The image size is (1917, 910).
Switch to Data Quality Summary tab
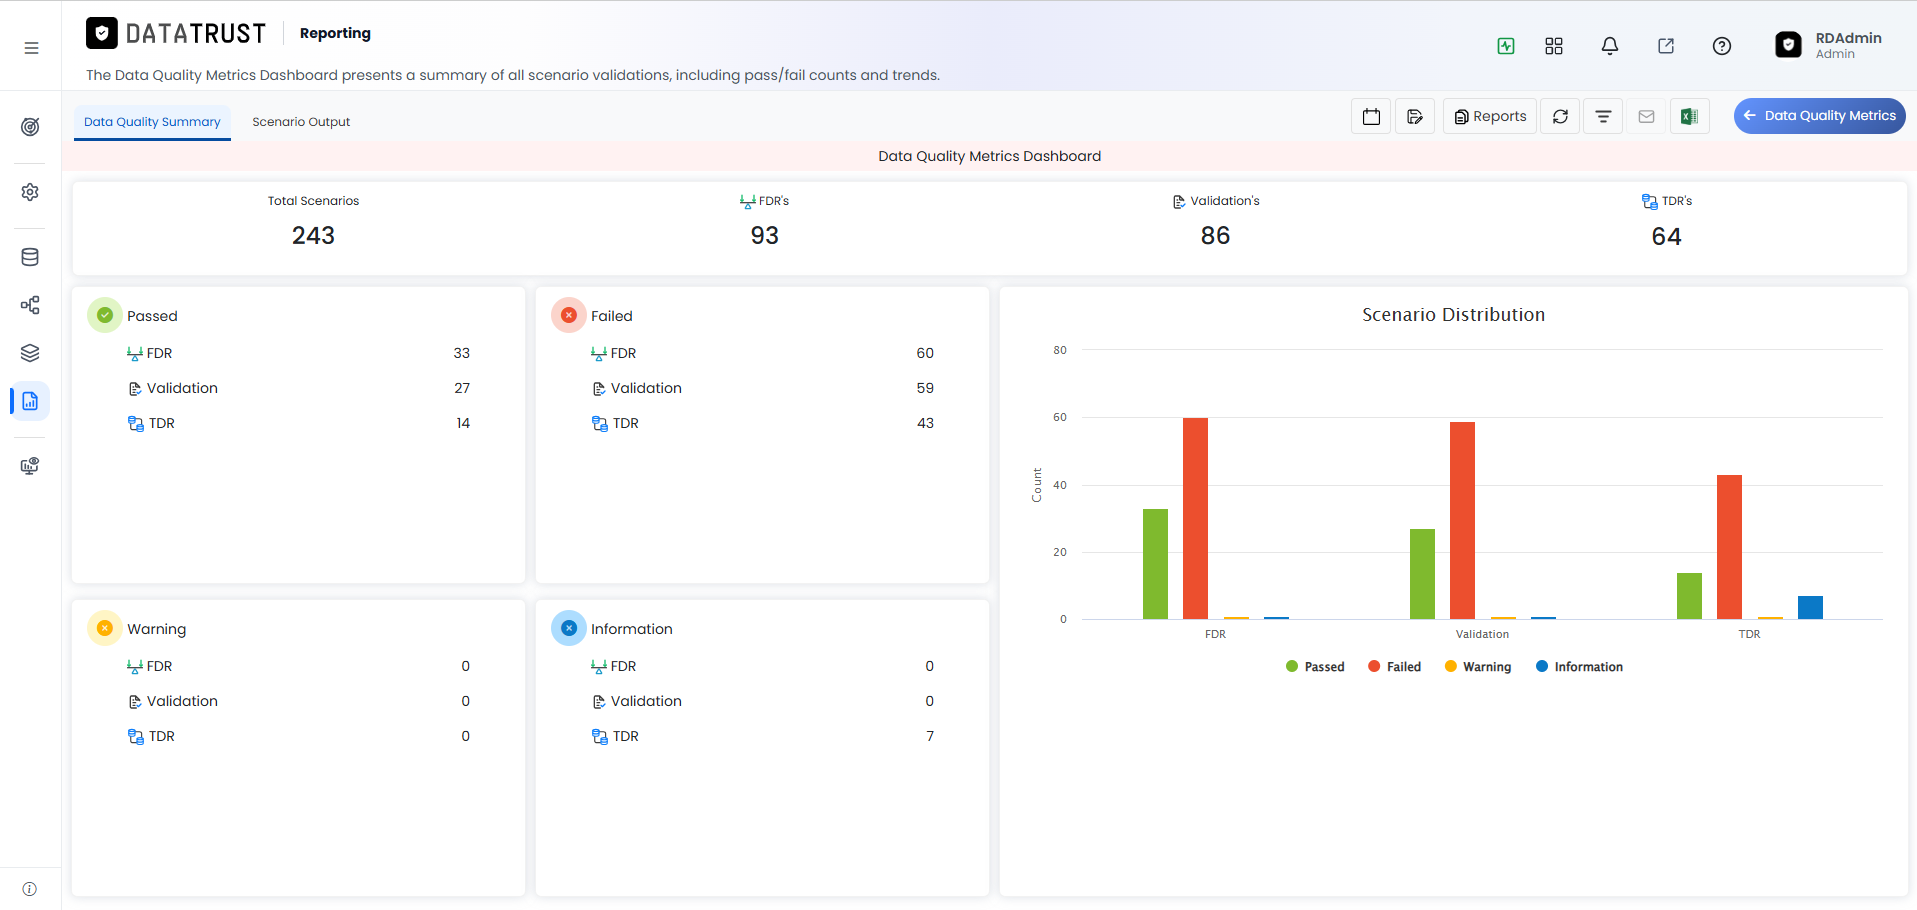pos(152,122)
